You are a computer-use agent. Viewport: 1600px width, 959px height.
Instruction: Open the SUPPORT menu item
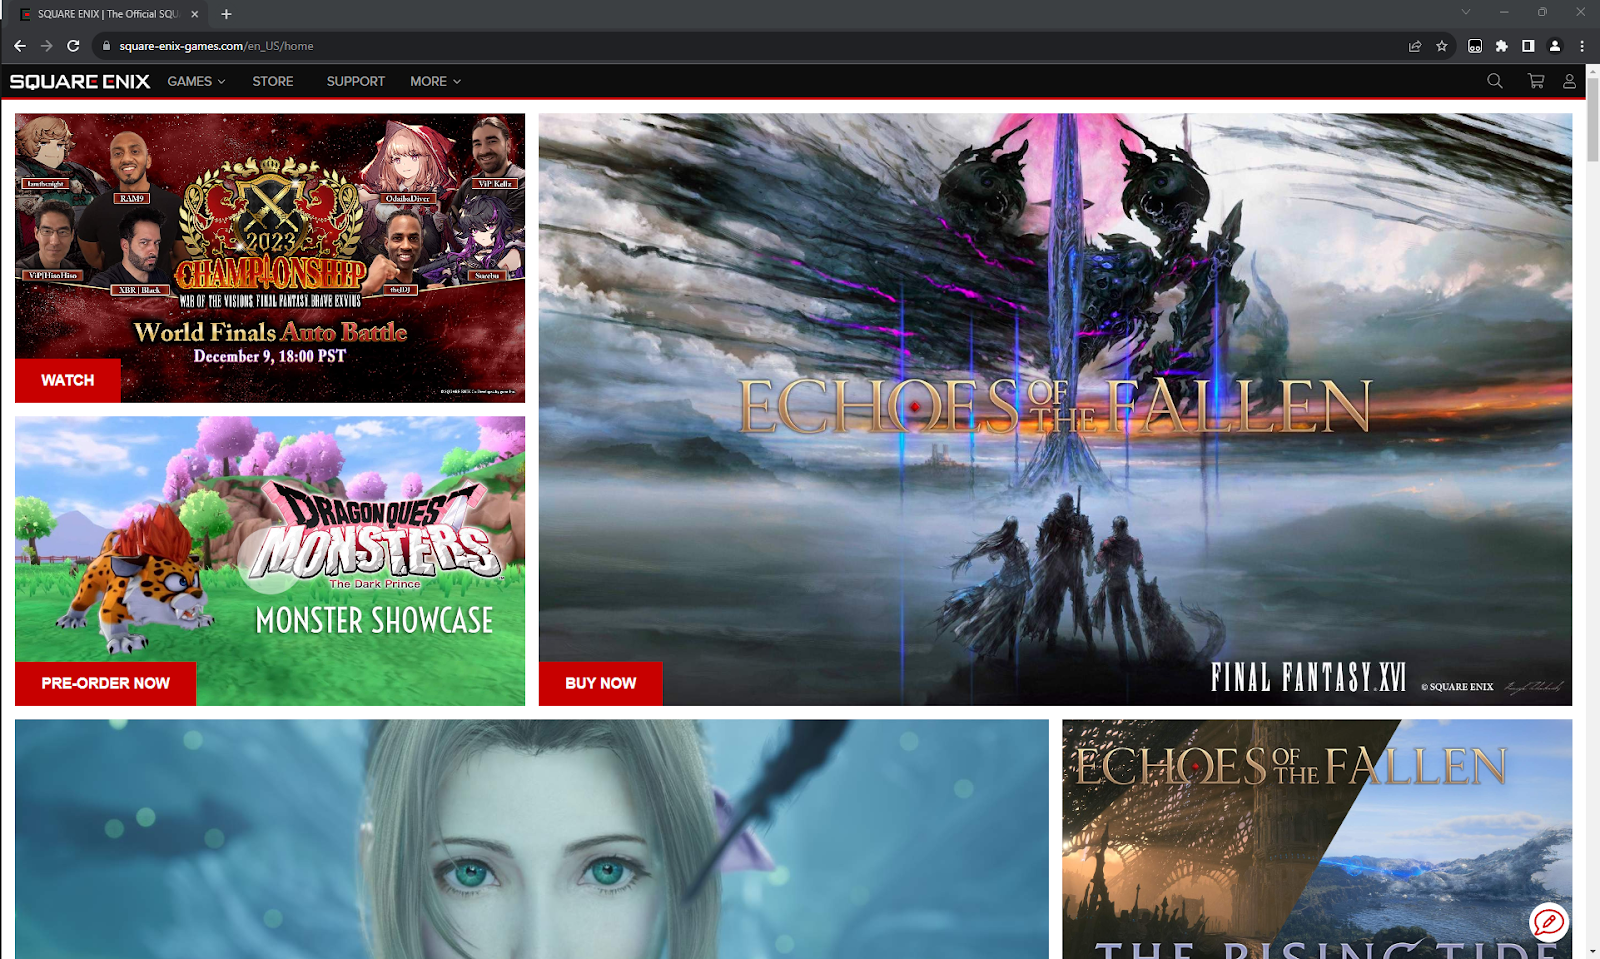pyautogui.click(x=355, y=81)
